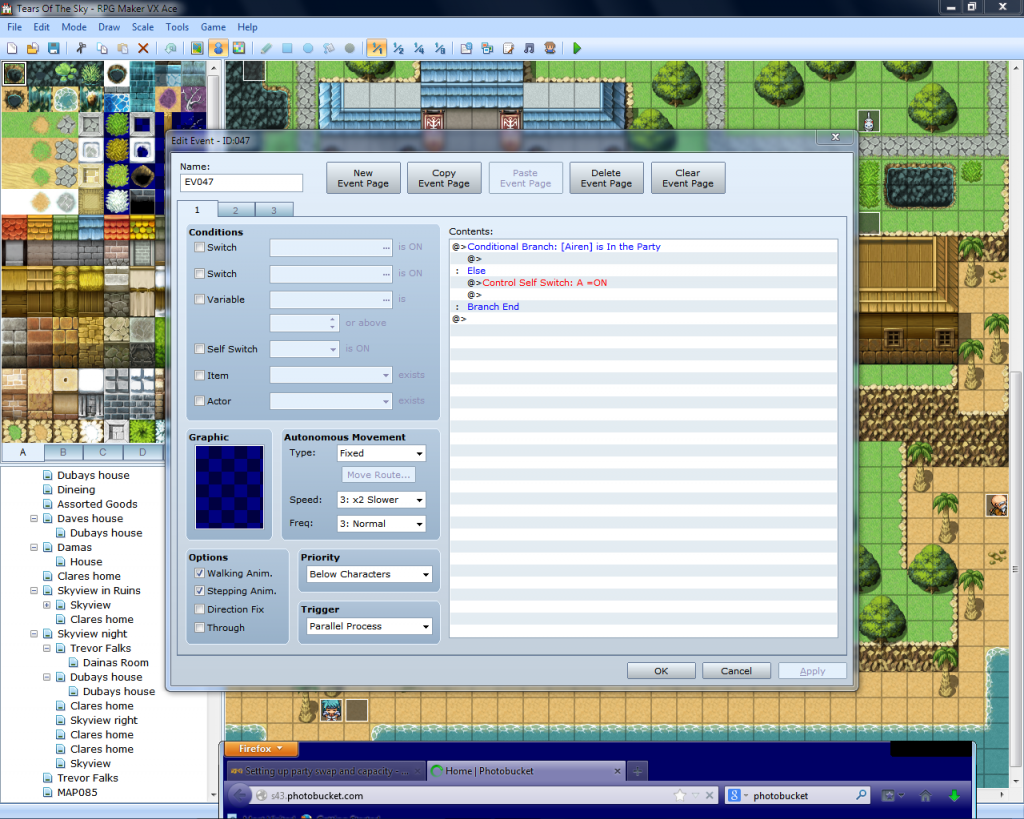
Task: Click the Playtest green arrow icon
Action: (577, 48)
